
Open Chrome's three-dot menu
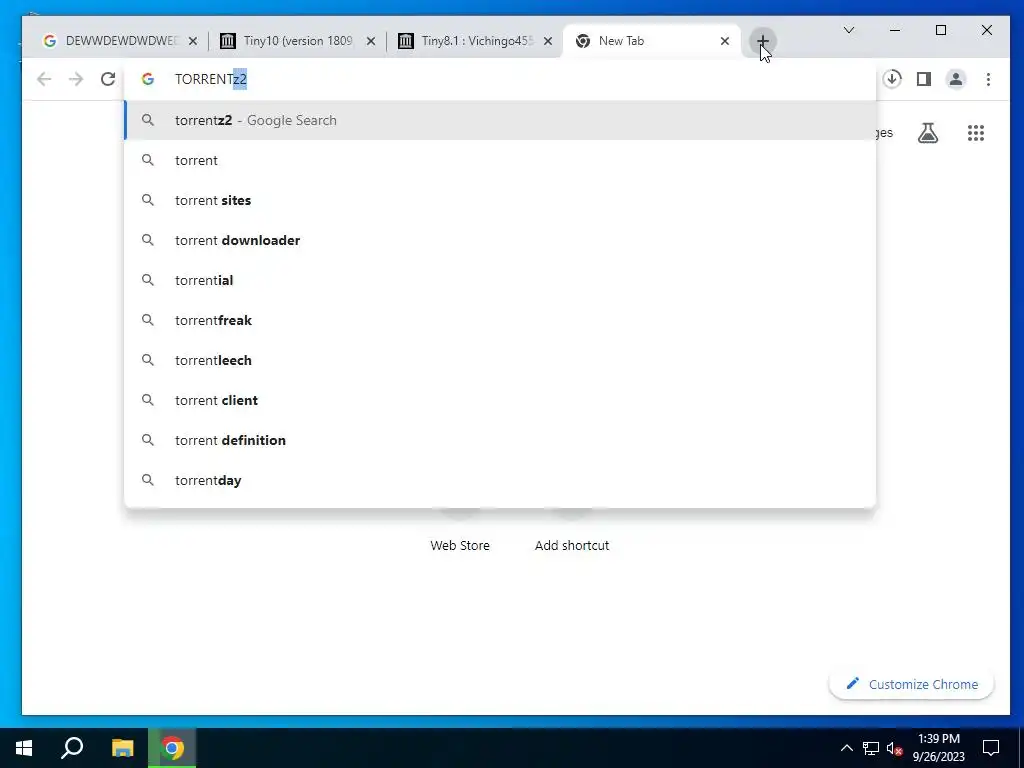(988, 79)
